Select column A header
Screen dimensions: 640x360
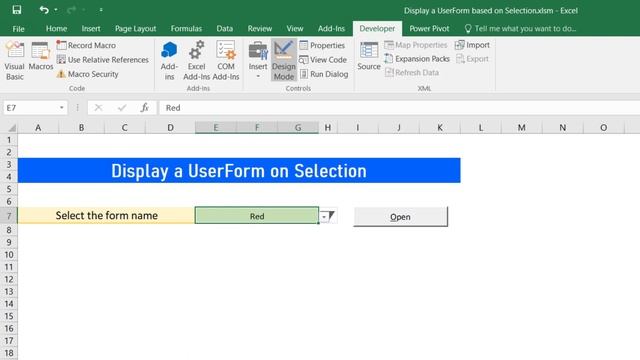38,128
